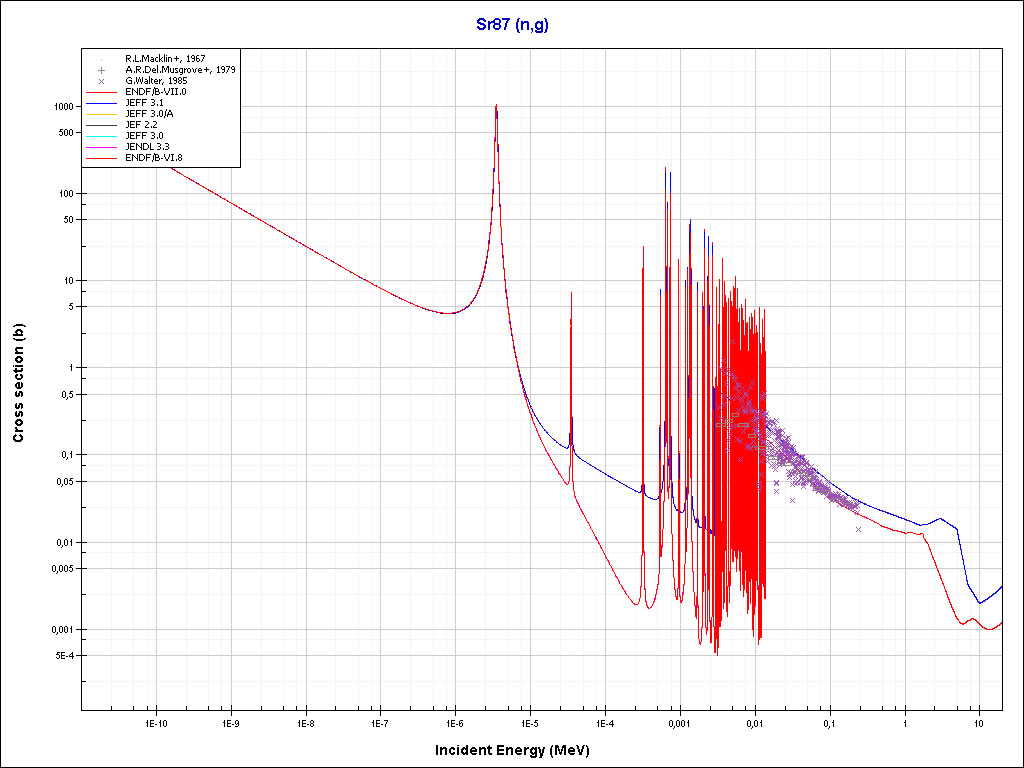Viewport: 1024px width, 768px height.
Task: Click the yellow JEFF 3.0/A legend line
Action: [x=101, y=114]
